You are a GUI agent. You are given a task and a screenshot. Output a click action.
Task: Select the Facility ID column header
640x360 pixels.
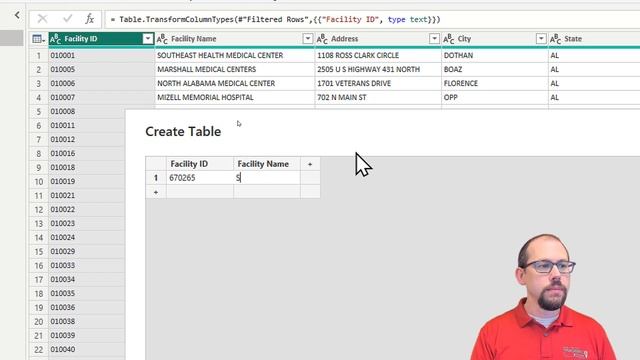coord(101,39)
